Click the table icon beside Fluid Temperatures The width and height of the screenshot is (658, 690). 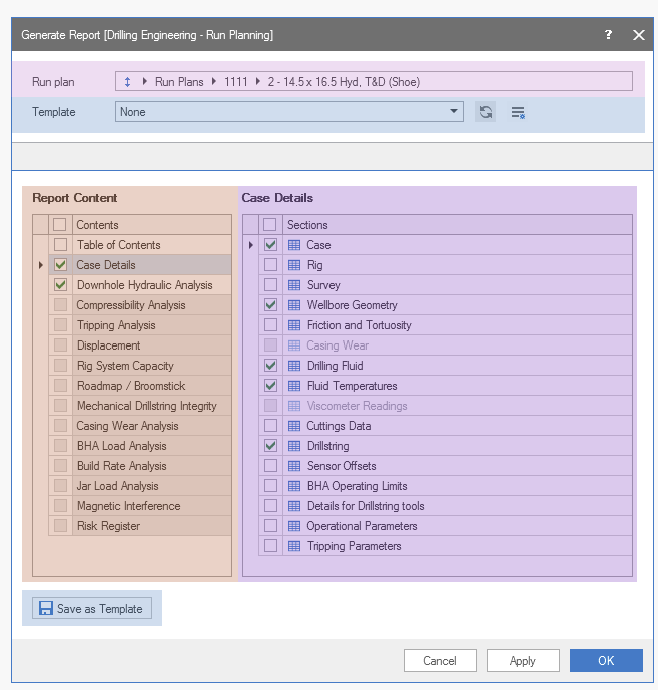pos(294,386)
